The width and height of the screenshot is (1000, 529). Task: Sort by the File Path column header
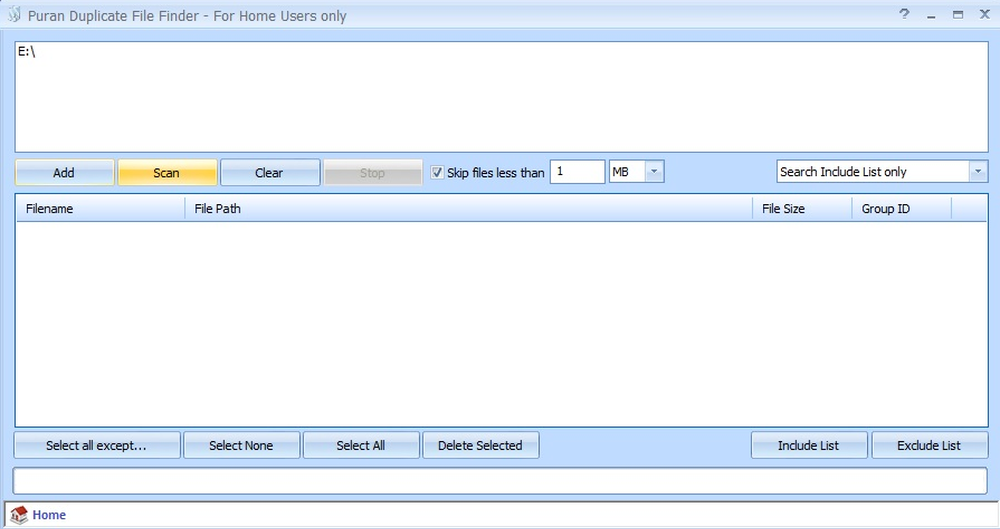point(469,209)
